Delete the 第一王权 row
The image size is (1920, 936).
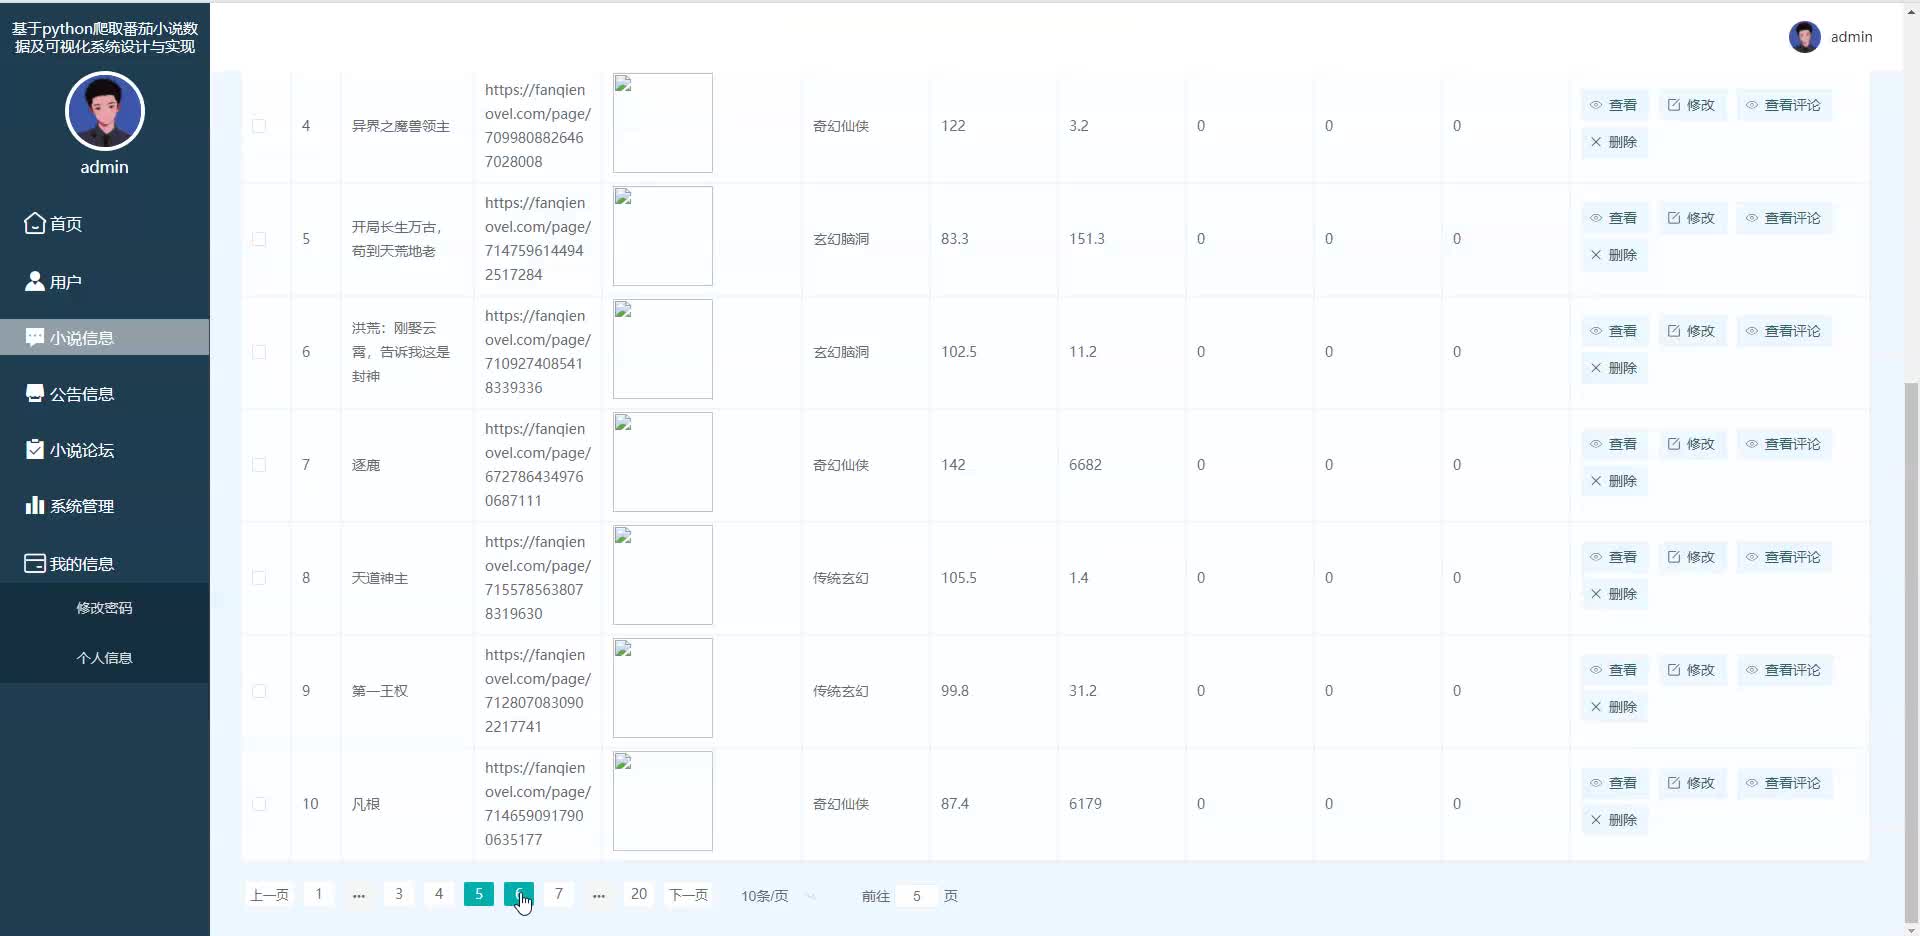1614,707
